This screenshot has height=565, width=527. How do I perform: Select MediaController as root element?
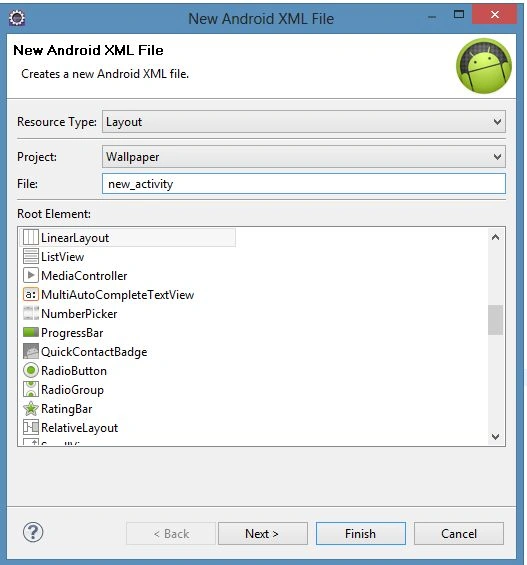point(84,276)
